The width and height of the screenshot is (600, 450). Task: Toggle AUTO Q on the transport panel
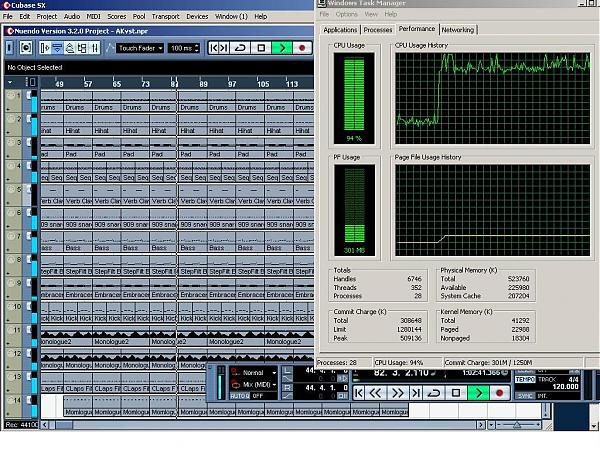[x=239, y=396]
